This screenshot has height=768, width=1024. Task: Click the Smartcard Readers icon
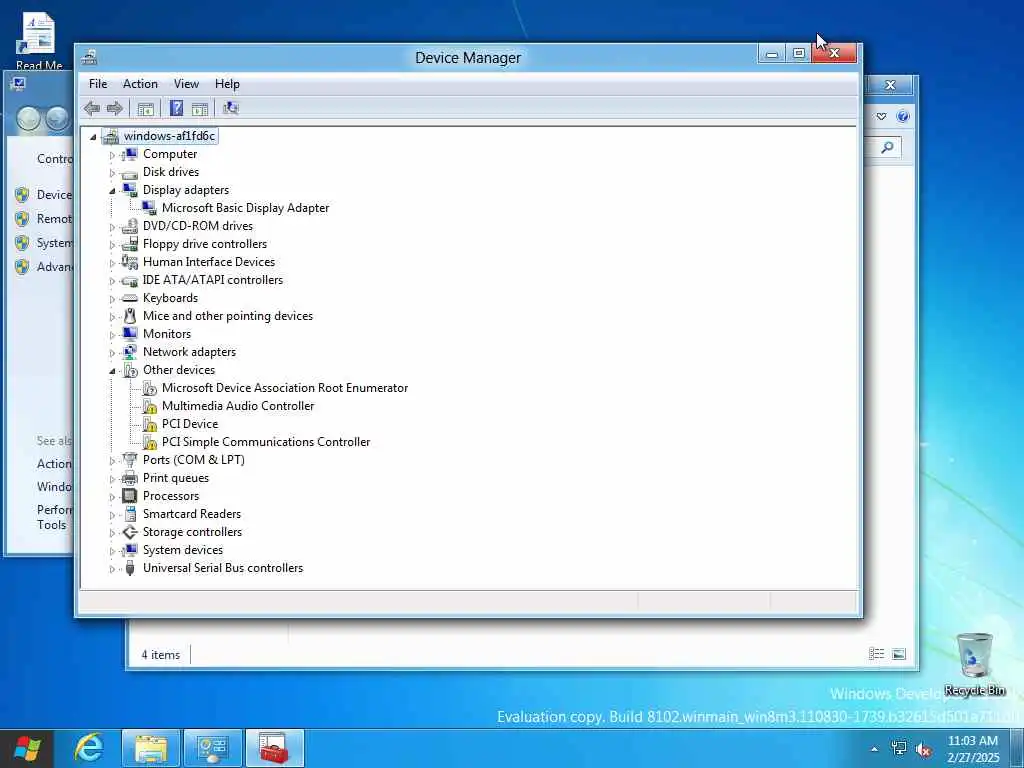pos(130,514)
